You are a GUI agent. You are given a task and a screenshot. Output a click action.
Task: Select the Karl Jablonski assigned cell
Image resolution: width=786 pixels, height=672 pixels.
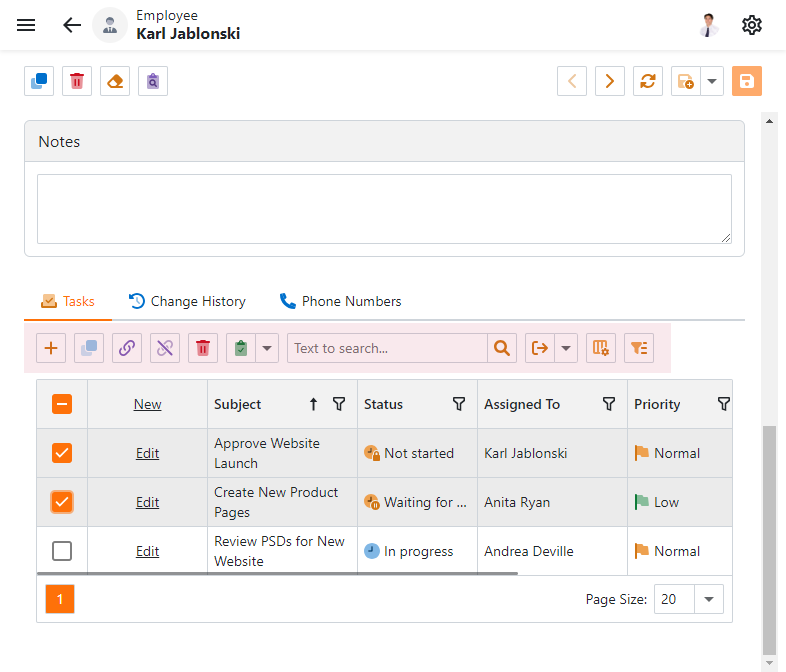[552, 453]
